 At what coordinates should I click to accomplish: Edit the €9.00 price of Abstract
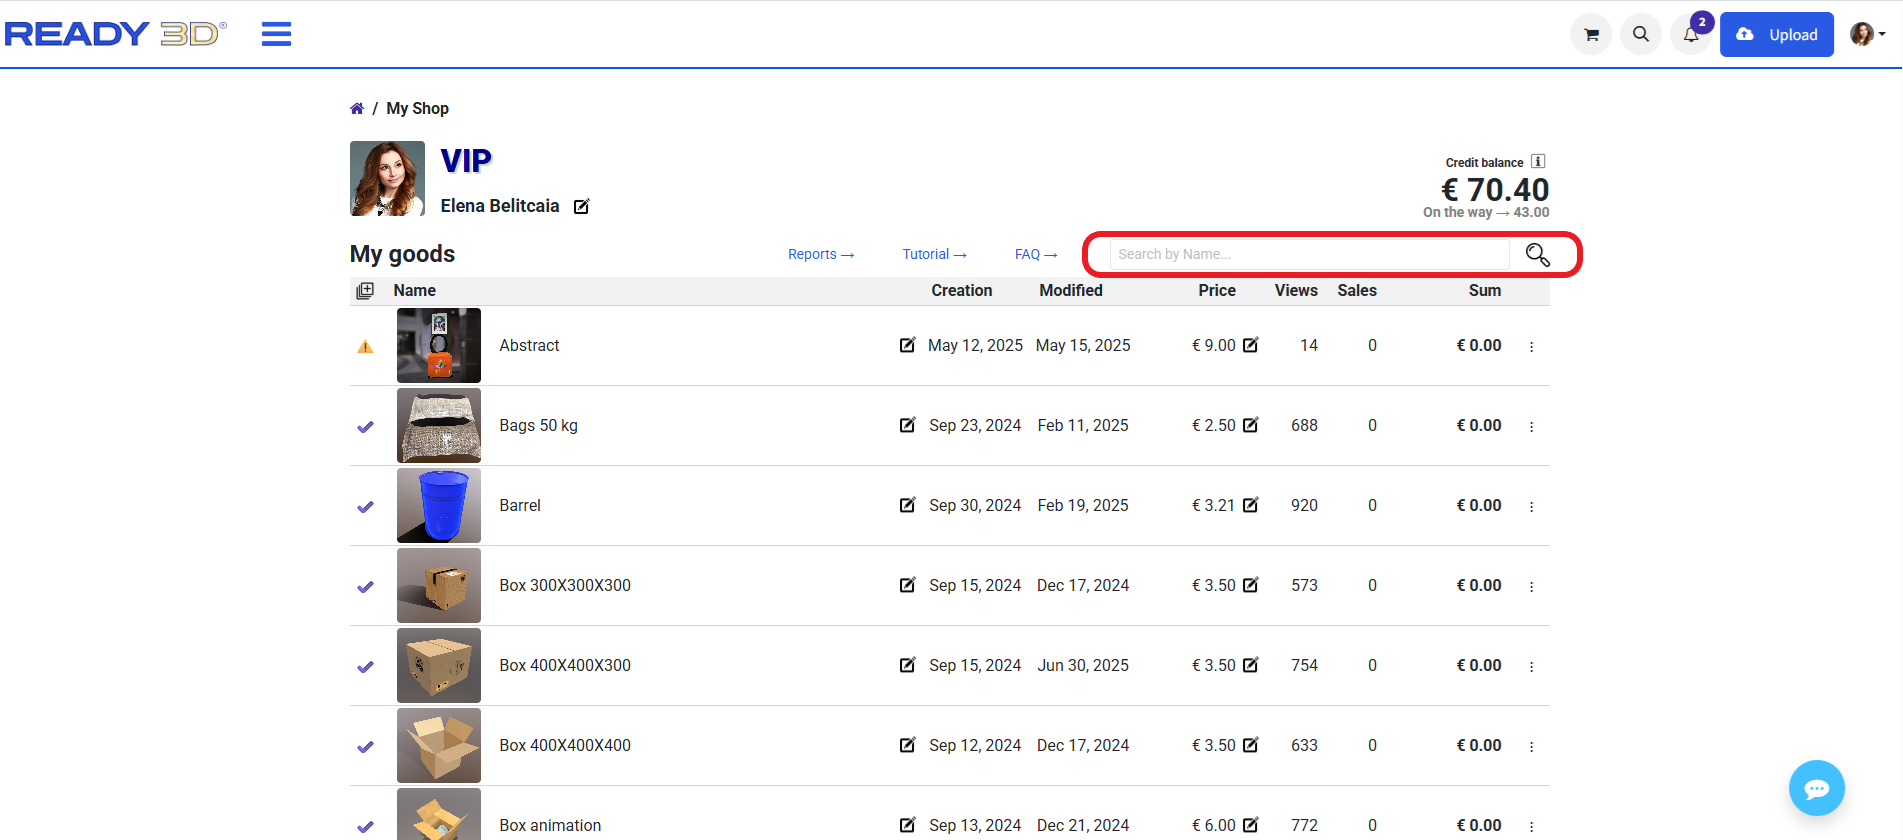1250,345
